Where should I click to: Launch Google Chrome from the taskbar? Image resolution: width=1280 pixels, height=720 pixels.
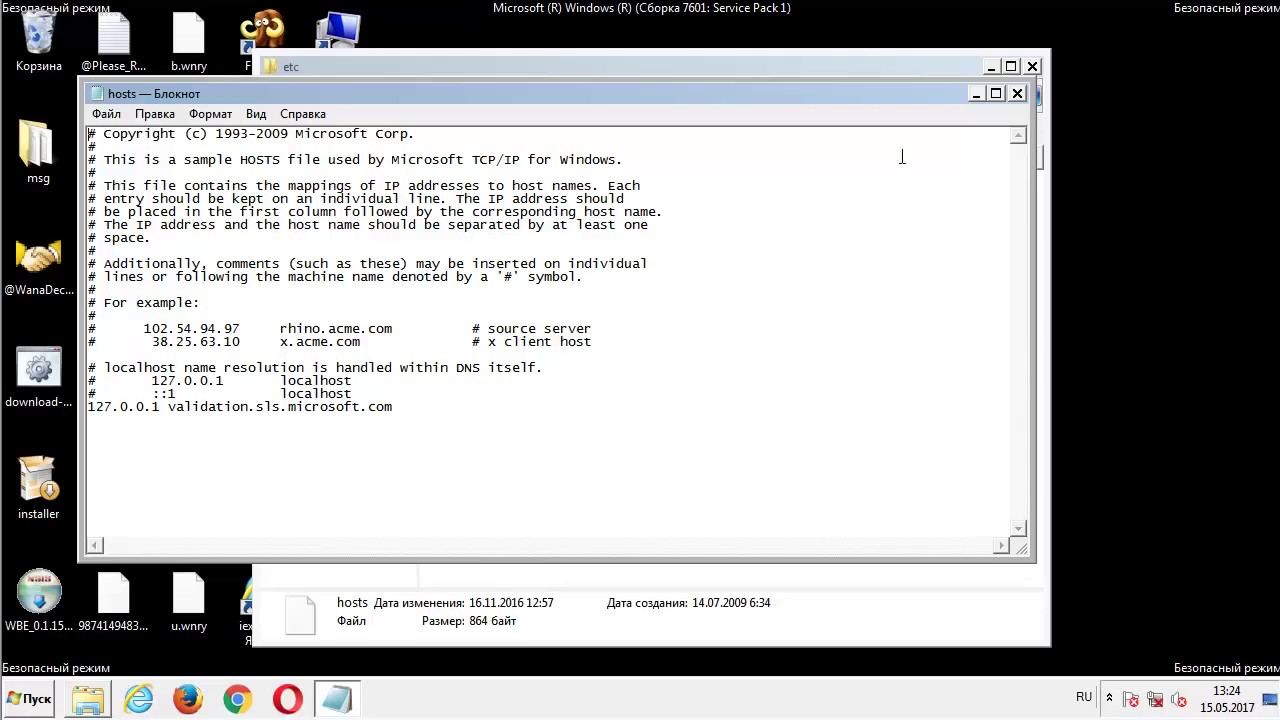(x=238, y=699)
